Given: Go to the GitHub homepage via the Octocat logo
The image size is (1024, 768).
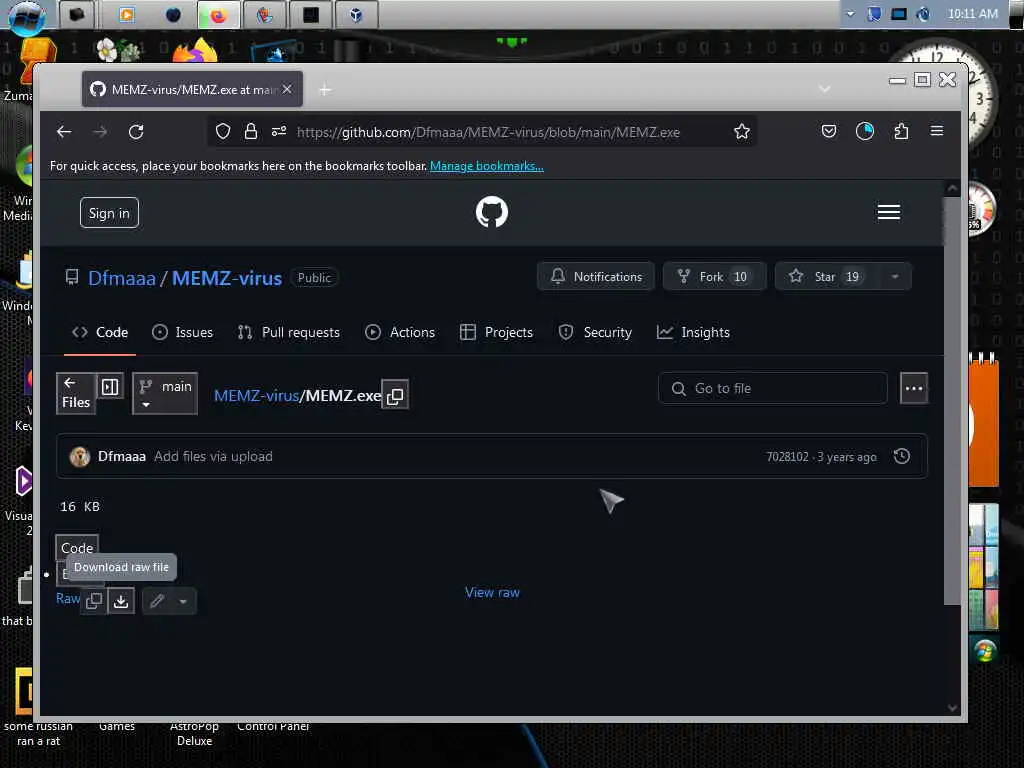Looking at the screenshot, I should [x=492, y=212].
